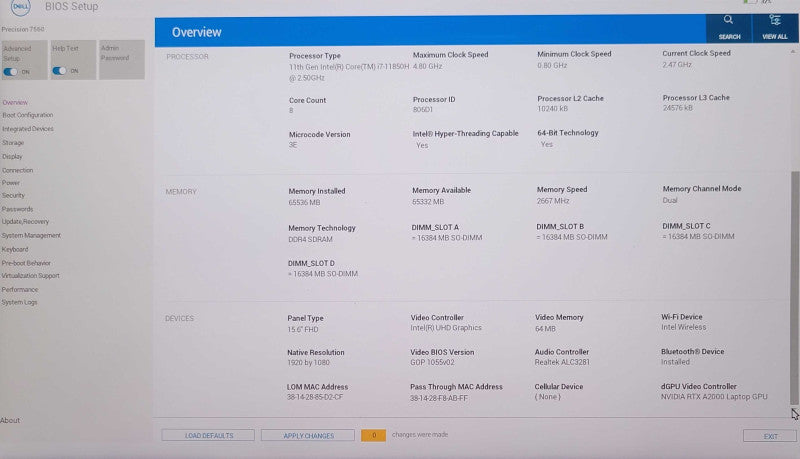The height and width of the screenshot is (459, 800).
Task: Click Native Resolution 1920 by 1080 value
Action: tap(308, 363)
